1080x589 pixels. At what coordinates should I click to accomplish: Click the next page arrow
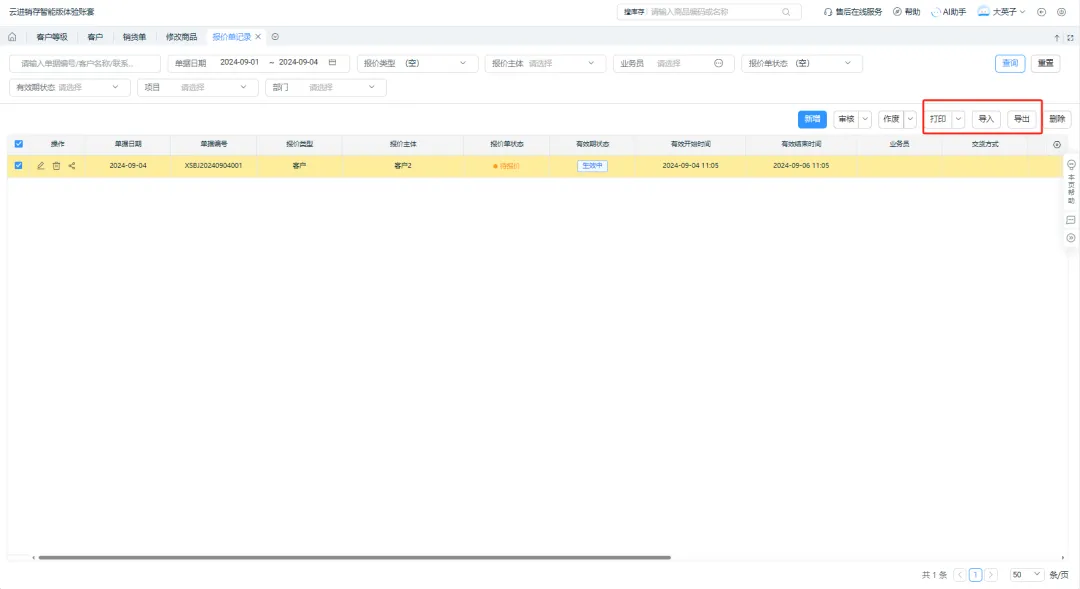pyautogui.click(x=991, y=575)
